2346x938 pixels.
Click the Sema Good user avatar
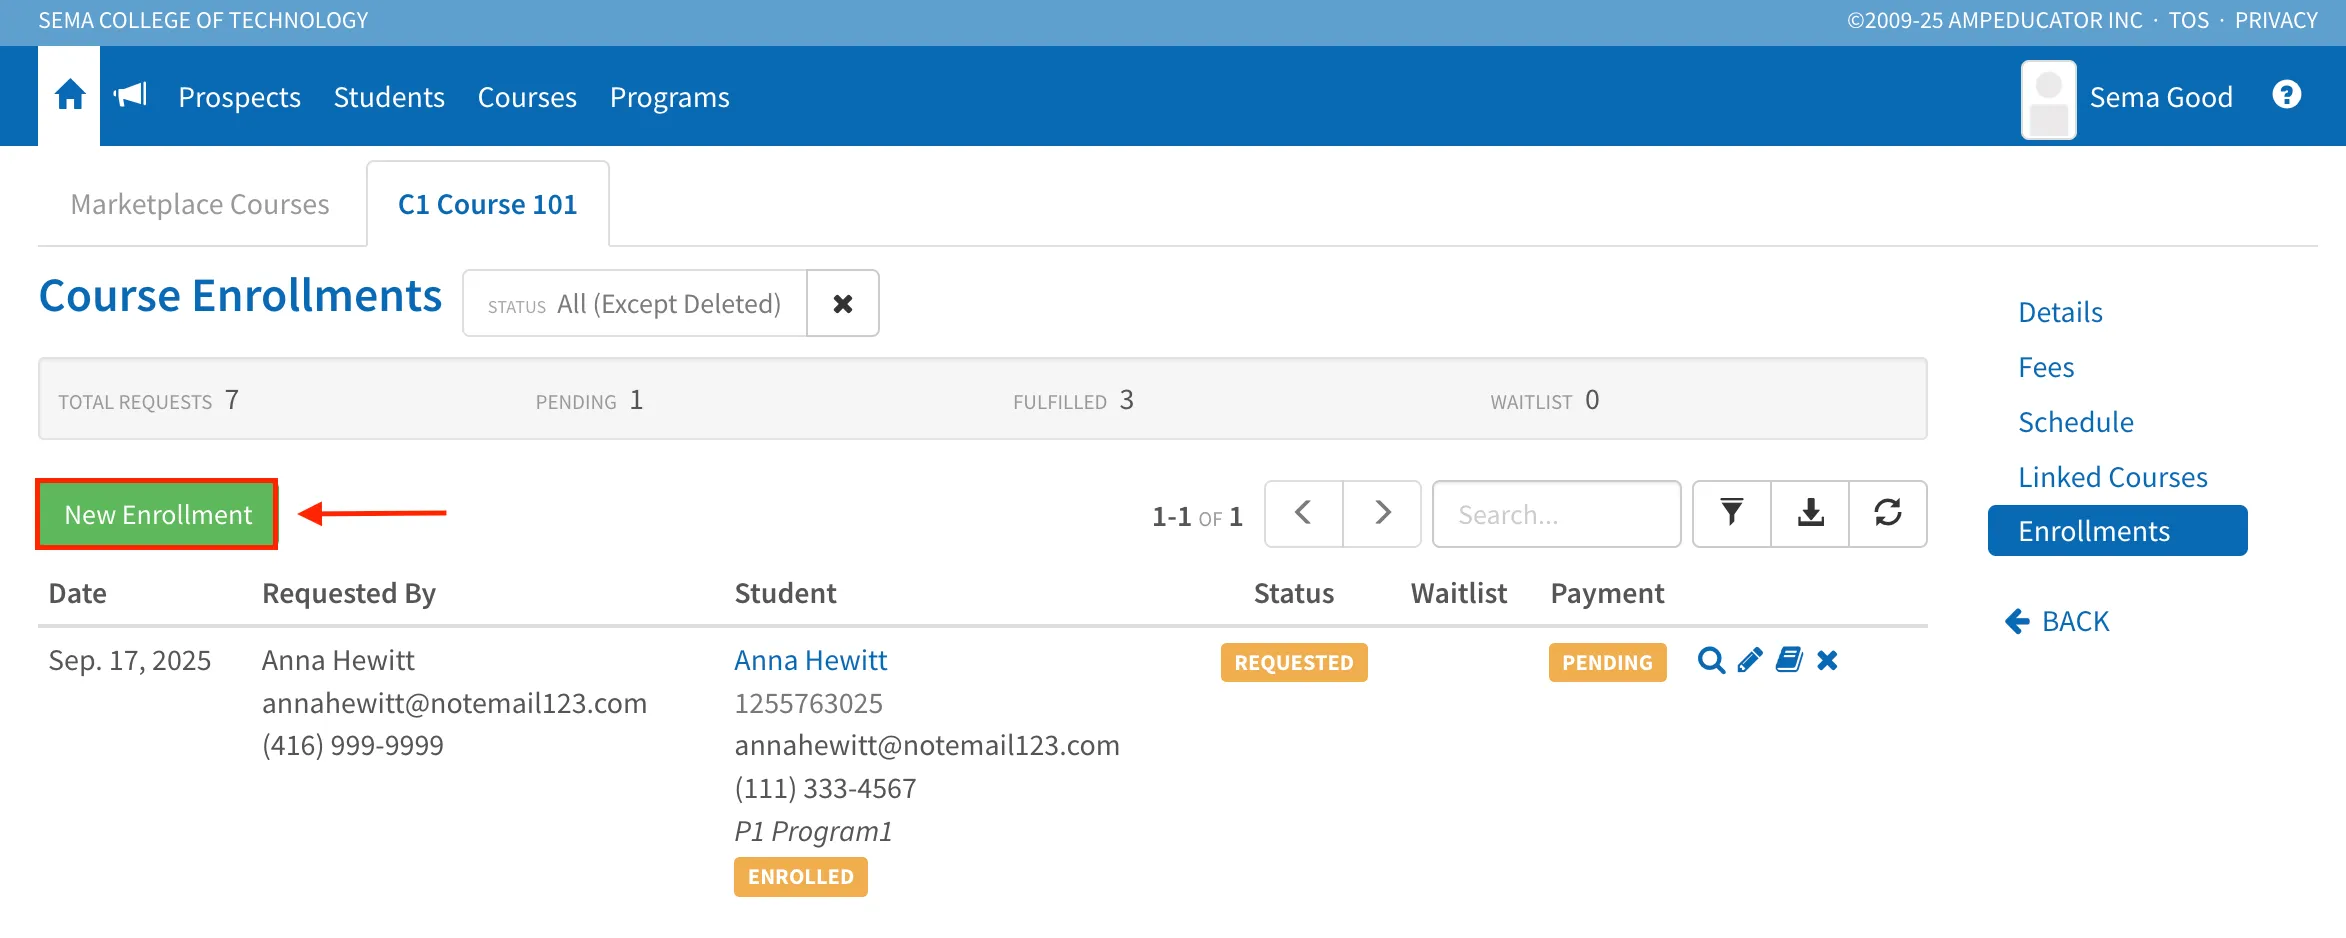[2048, 99]
